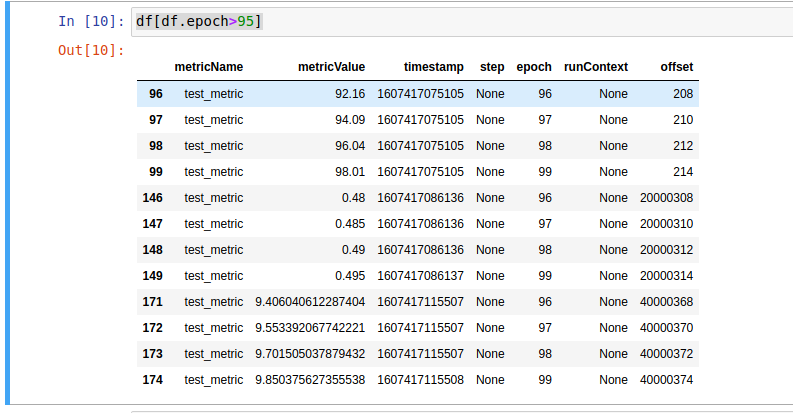
Task: Select row index 96
Action: [156, 94]
